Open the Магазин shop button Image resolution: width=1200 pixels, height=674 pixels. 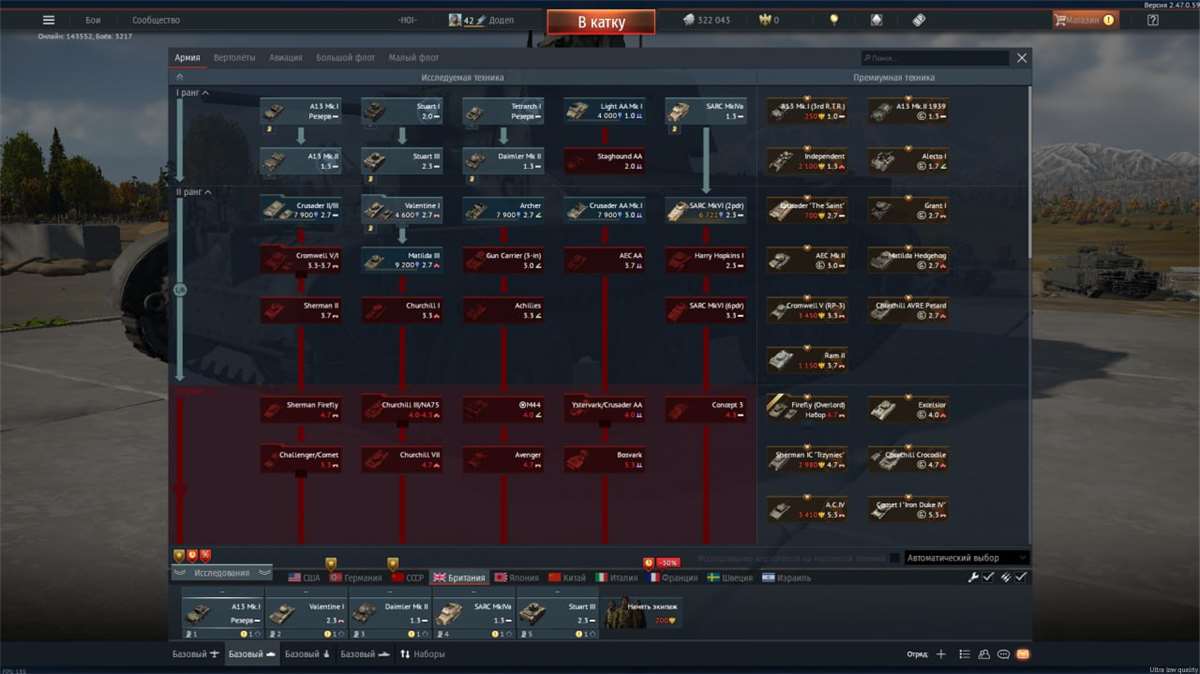click(x=1084, y=20)
